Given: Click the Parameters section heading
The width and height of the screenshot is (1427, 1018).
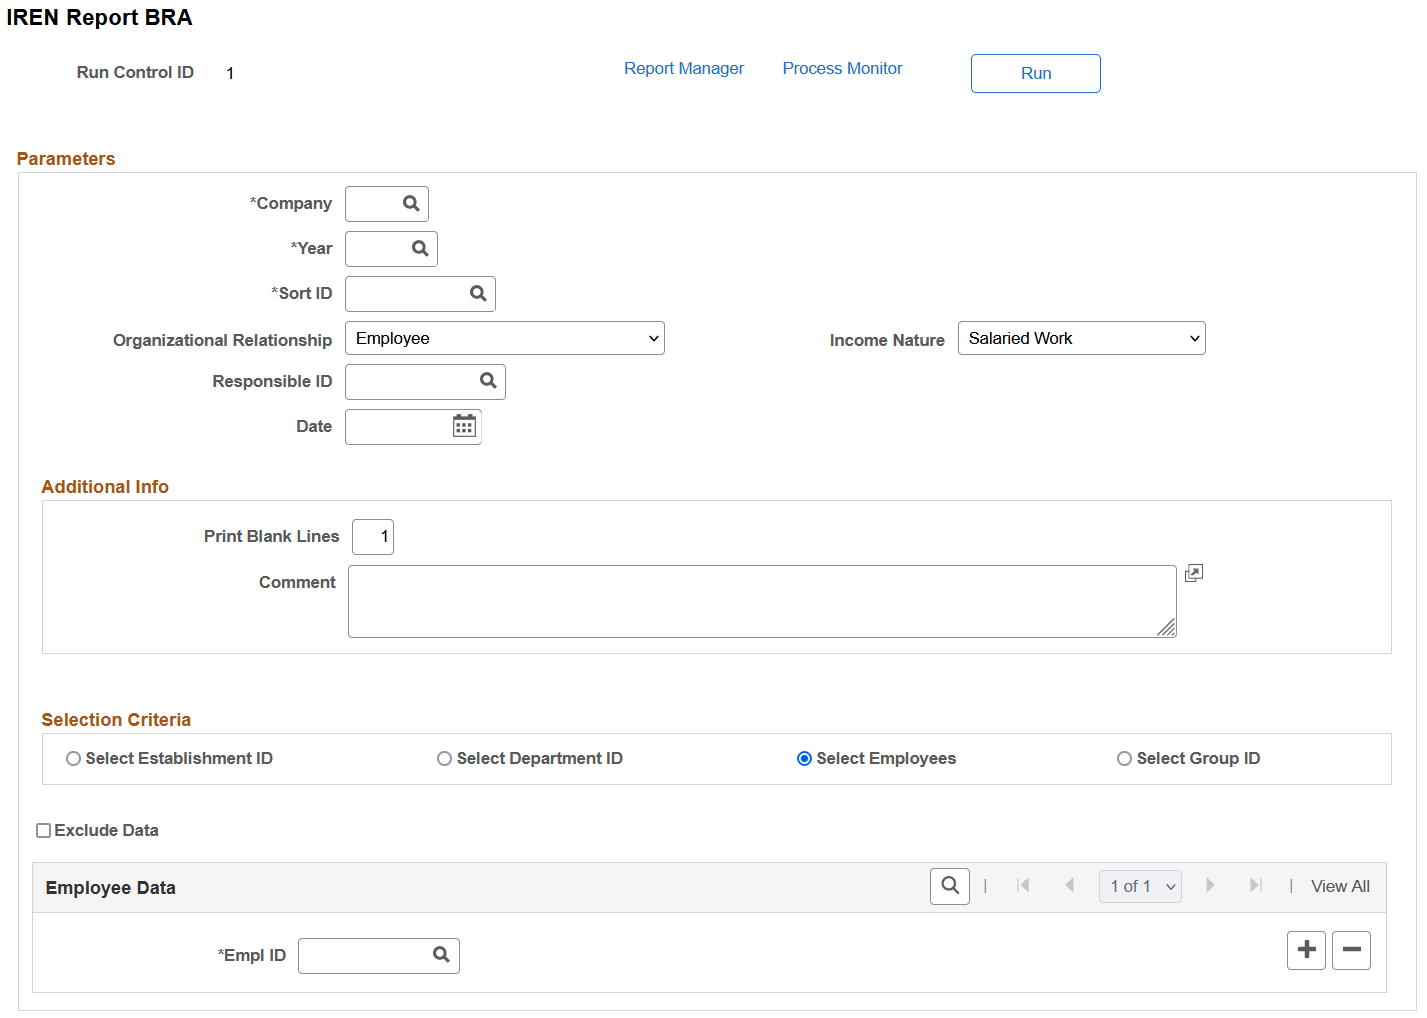Looking at the screenshot, I should coord(66,159).
